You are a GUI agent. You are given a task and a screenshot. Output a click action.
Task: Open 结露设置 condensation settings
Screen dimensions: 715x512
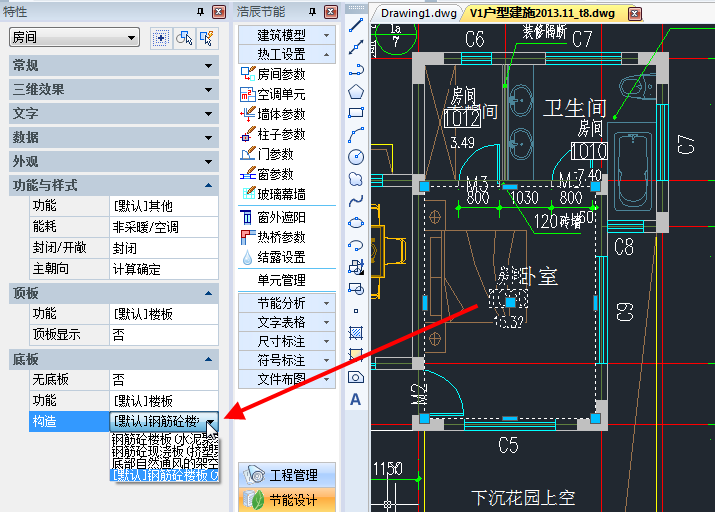pos(273,257)
